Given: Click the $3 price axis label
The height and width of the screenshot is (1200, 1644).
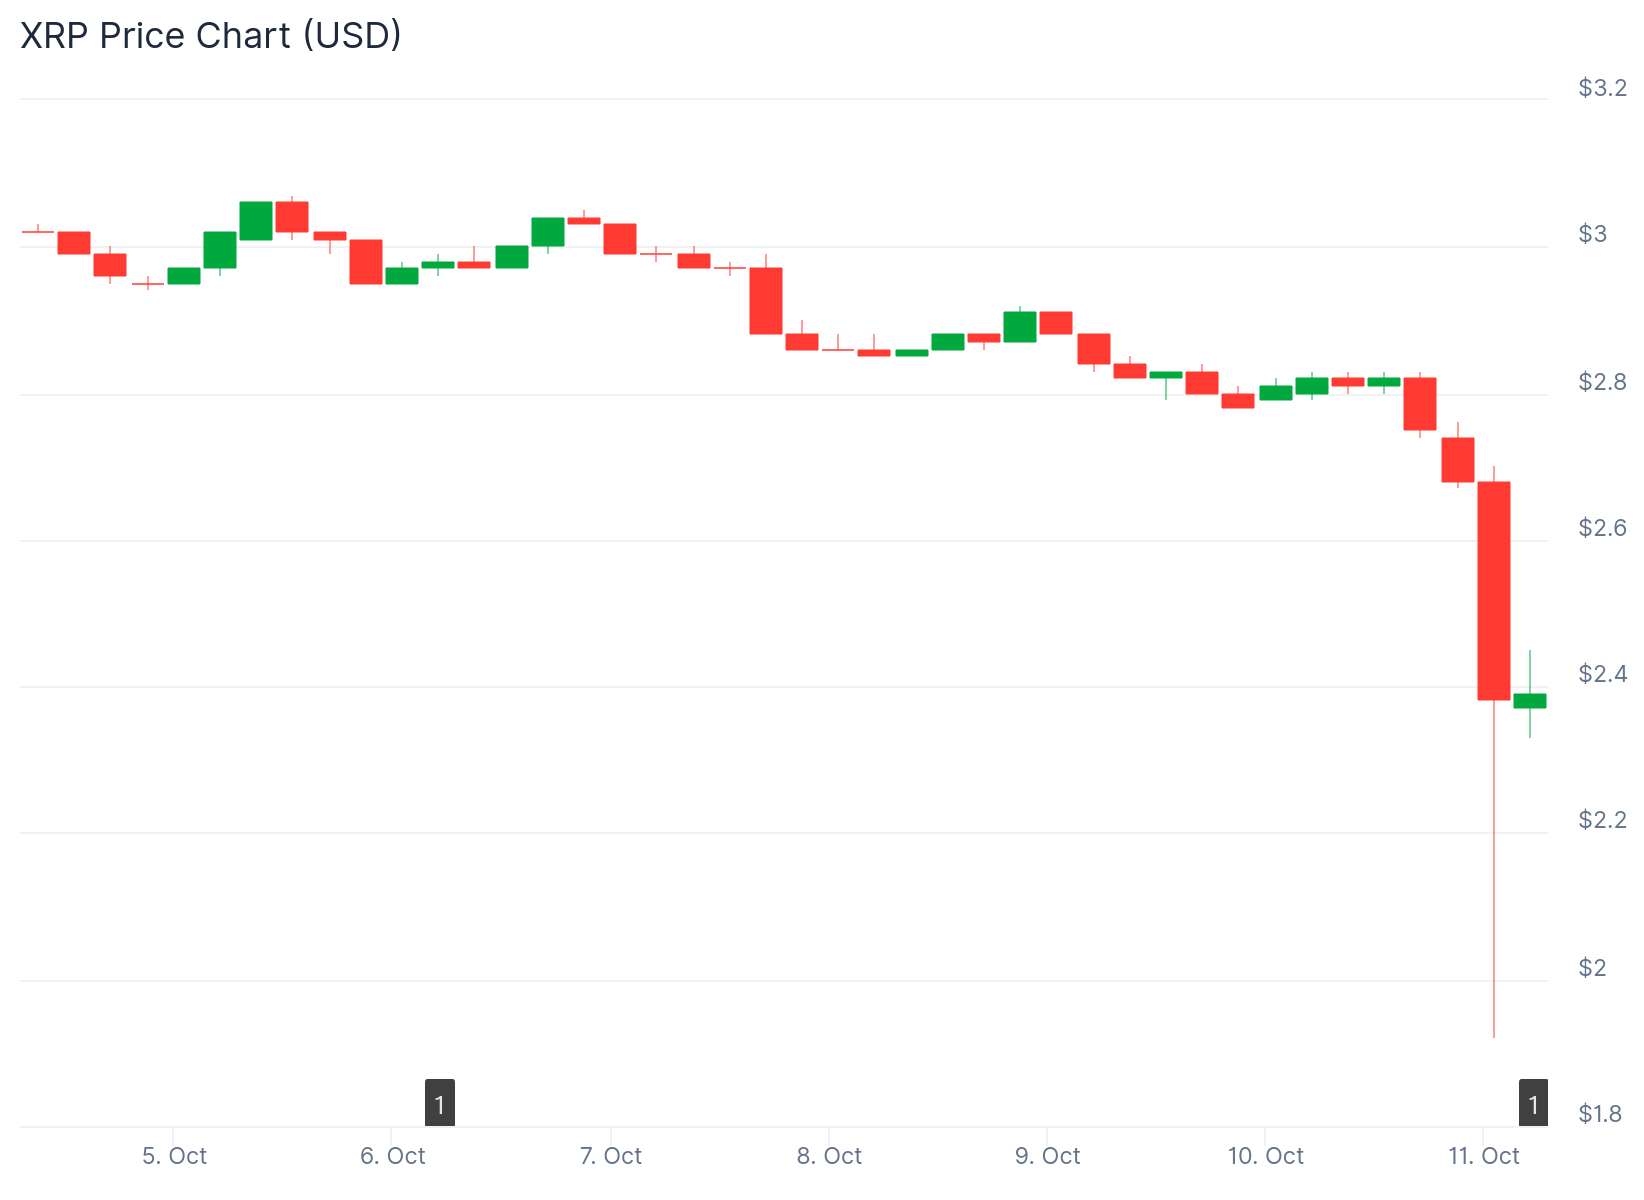Looking at the screenshot, I should 1592,234.
